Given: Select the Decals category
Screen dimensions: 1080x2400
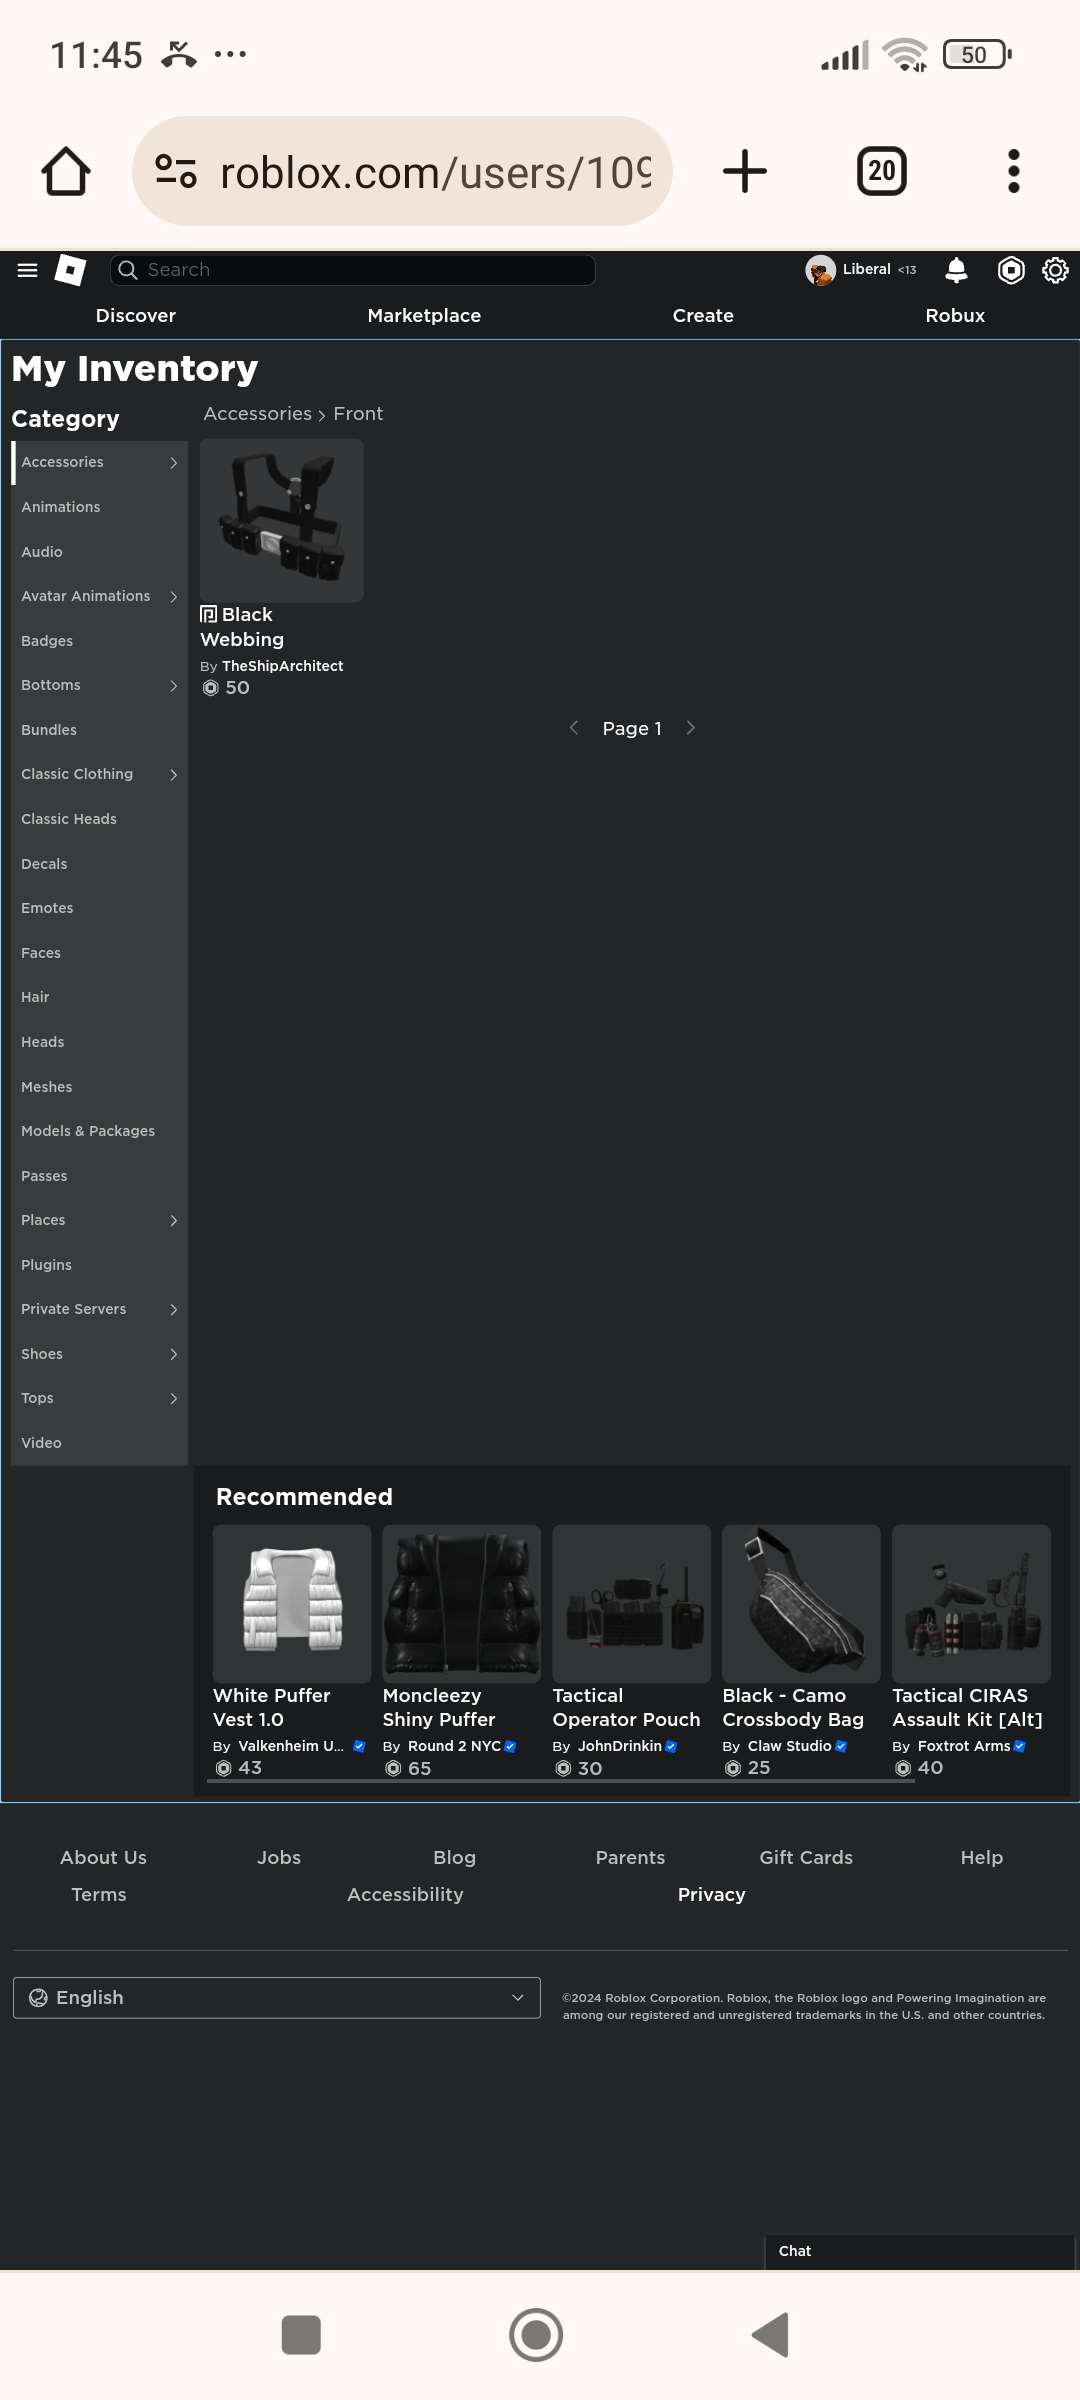Looking at the screenshot, I should 99,865.
